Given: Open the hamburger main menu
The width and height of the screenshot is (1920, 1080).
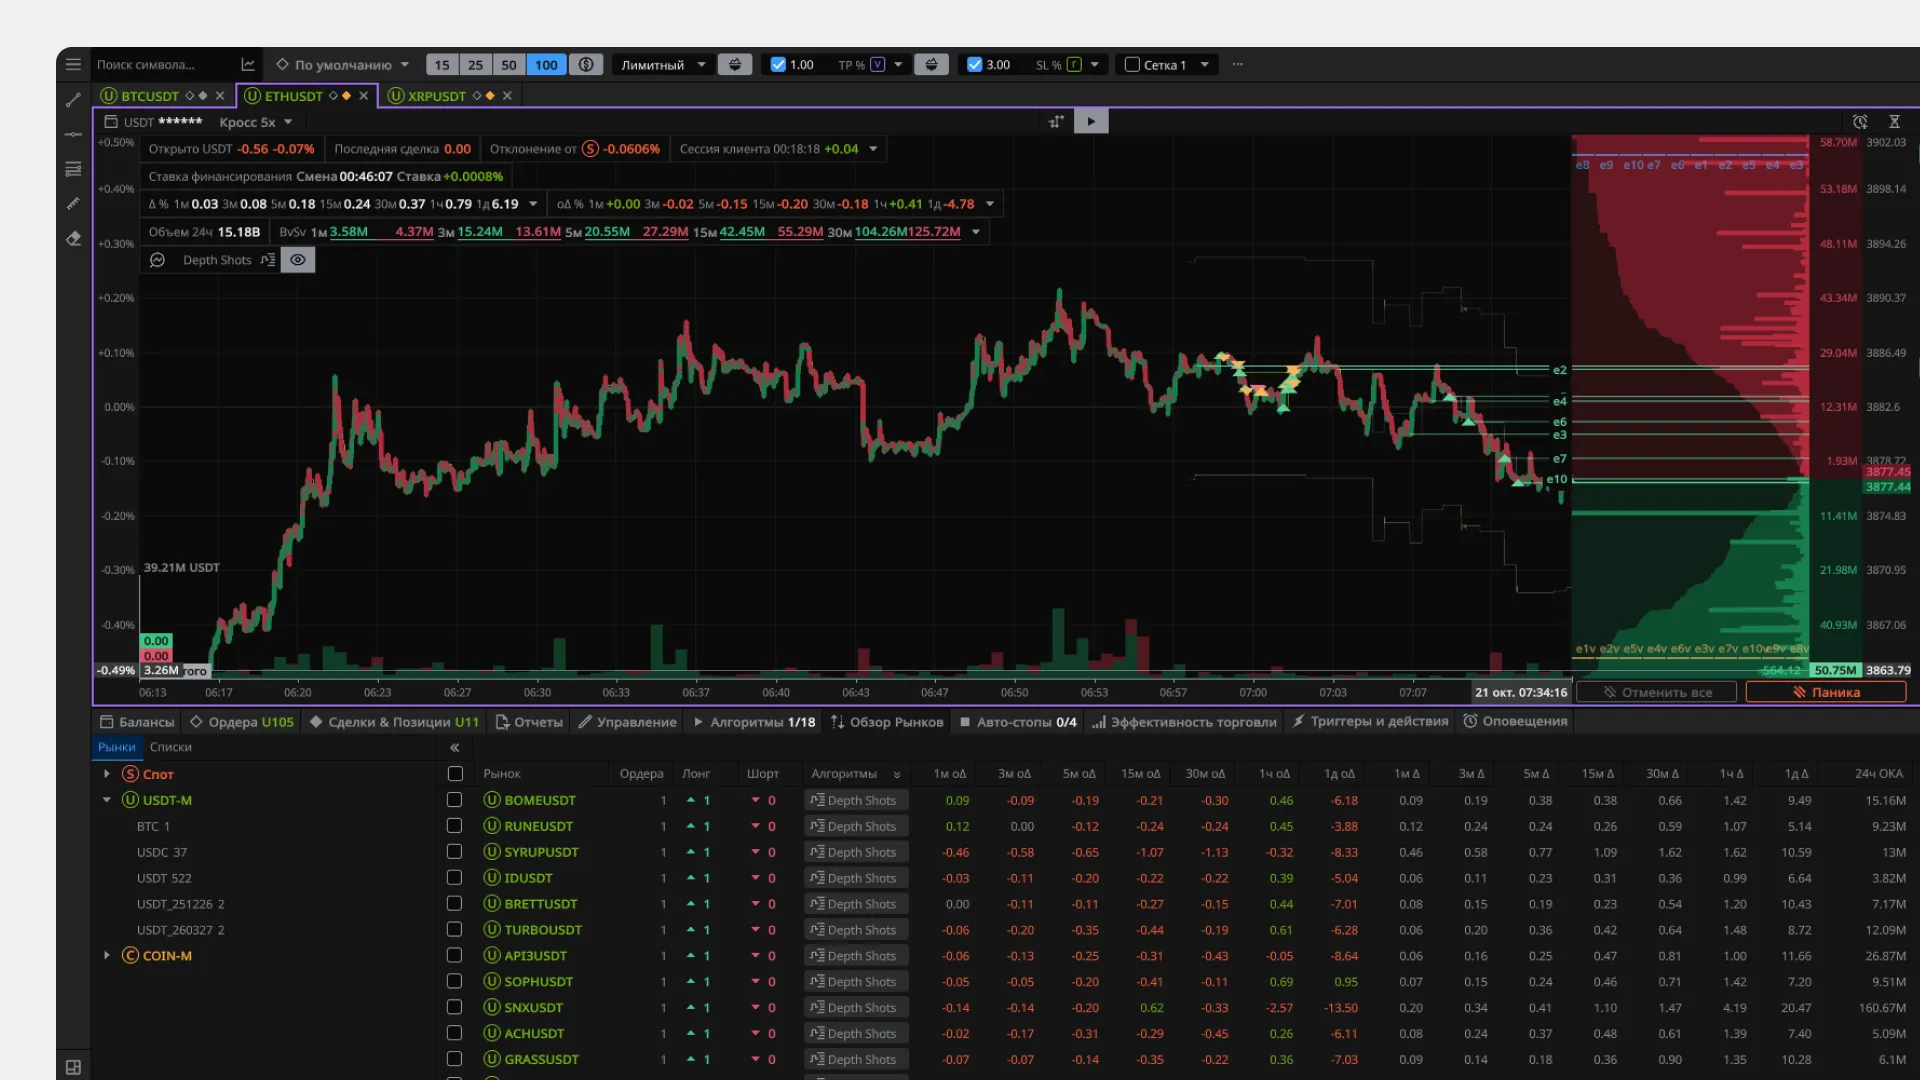Looking at the screenshot, I should [73, 64].
